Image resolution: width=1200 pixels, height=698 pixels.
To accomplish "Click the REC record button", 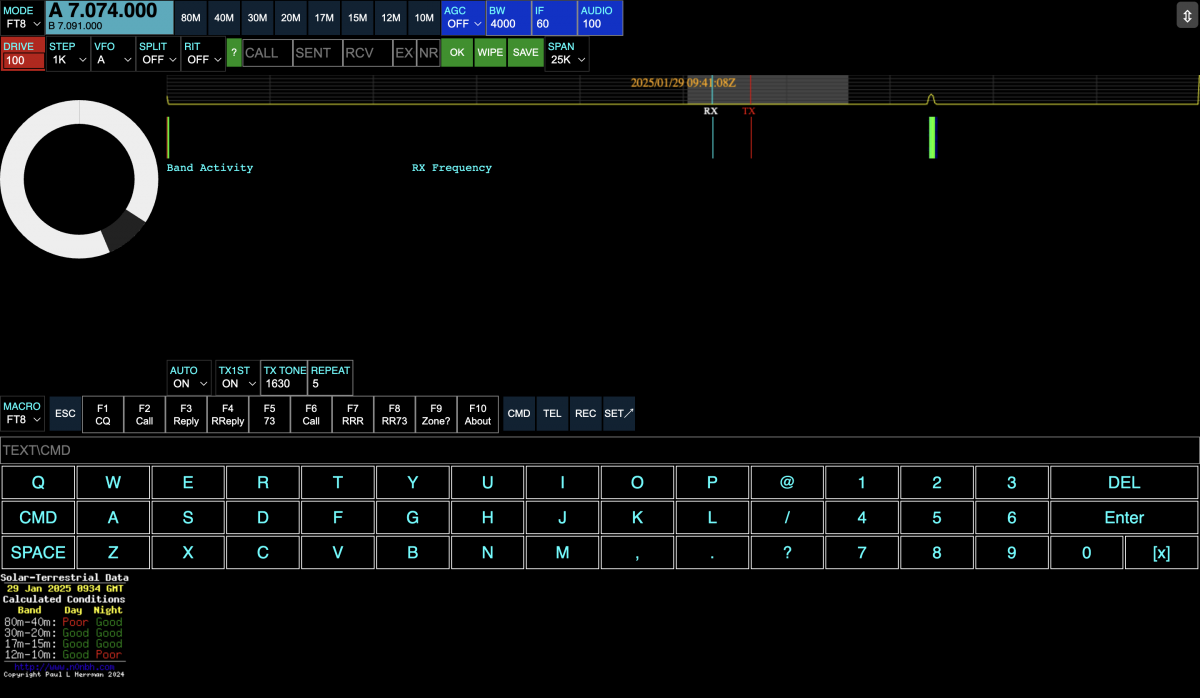I will tap(586, 414).
